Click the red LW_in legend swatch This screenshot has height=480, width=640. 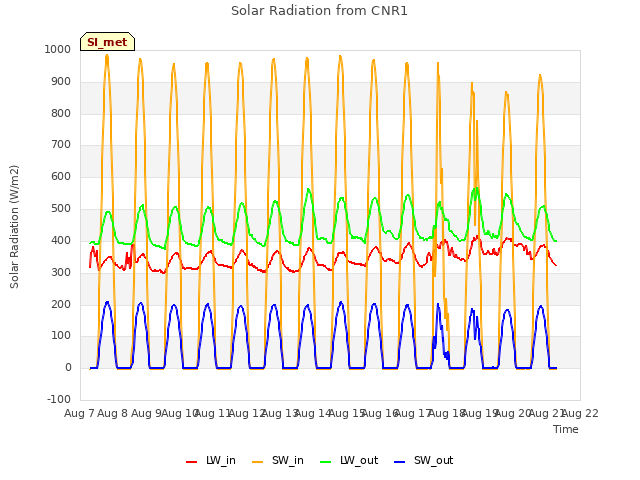[x=191, y=462]
